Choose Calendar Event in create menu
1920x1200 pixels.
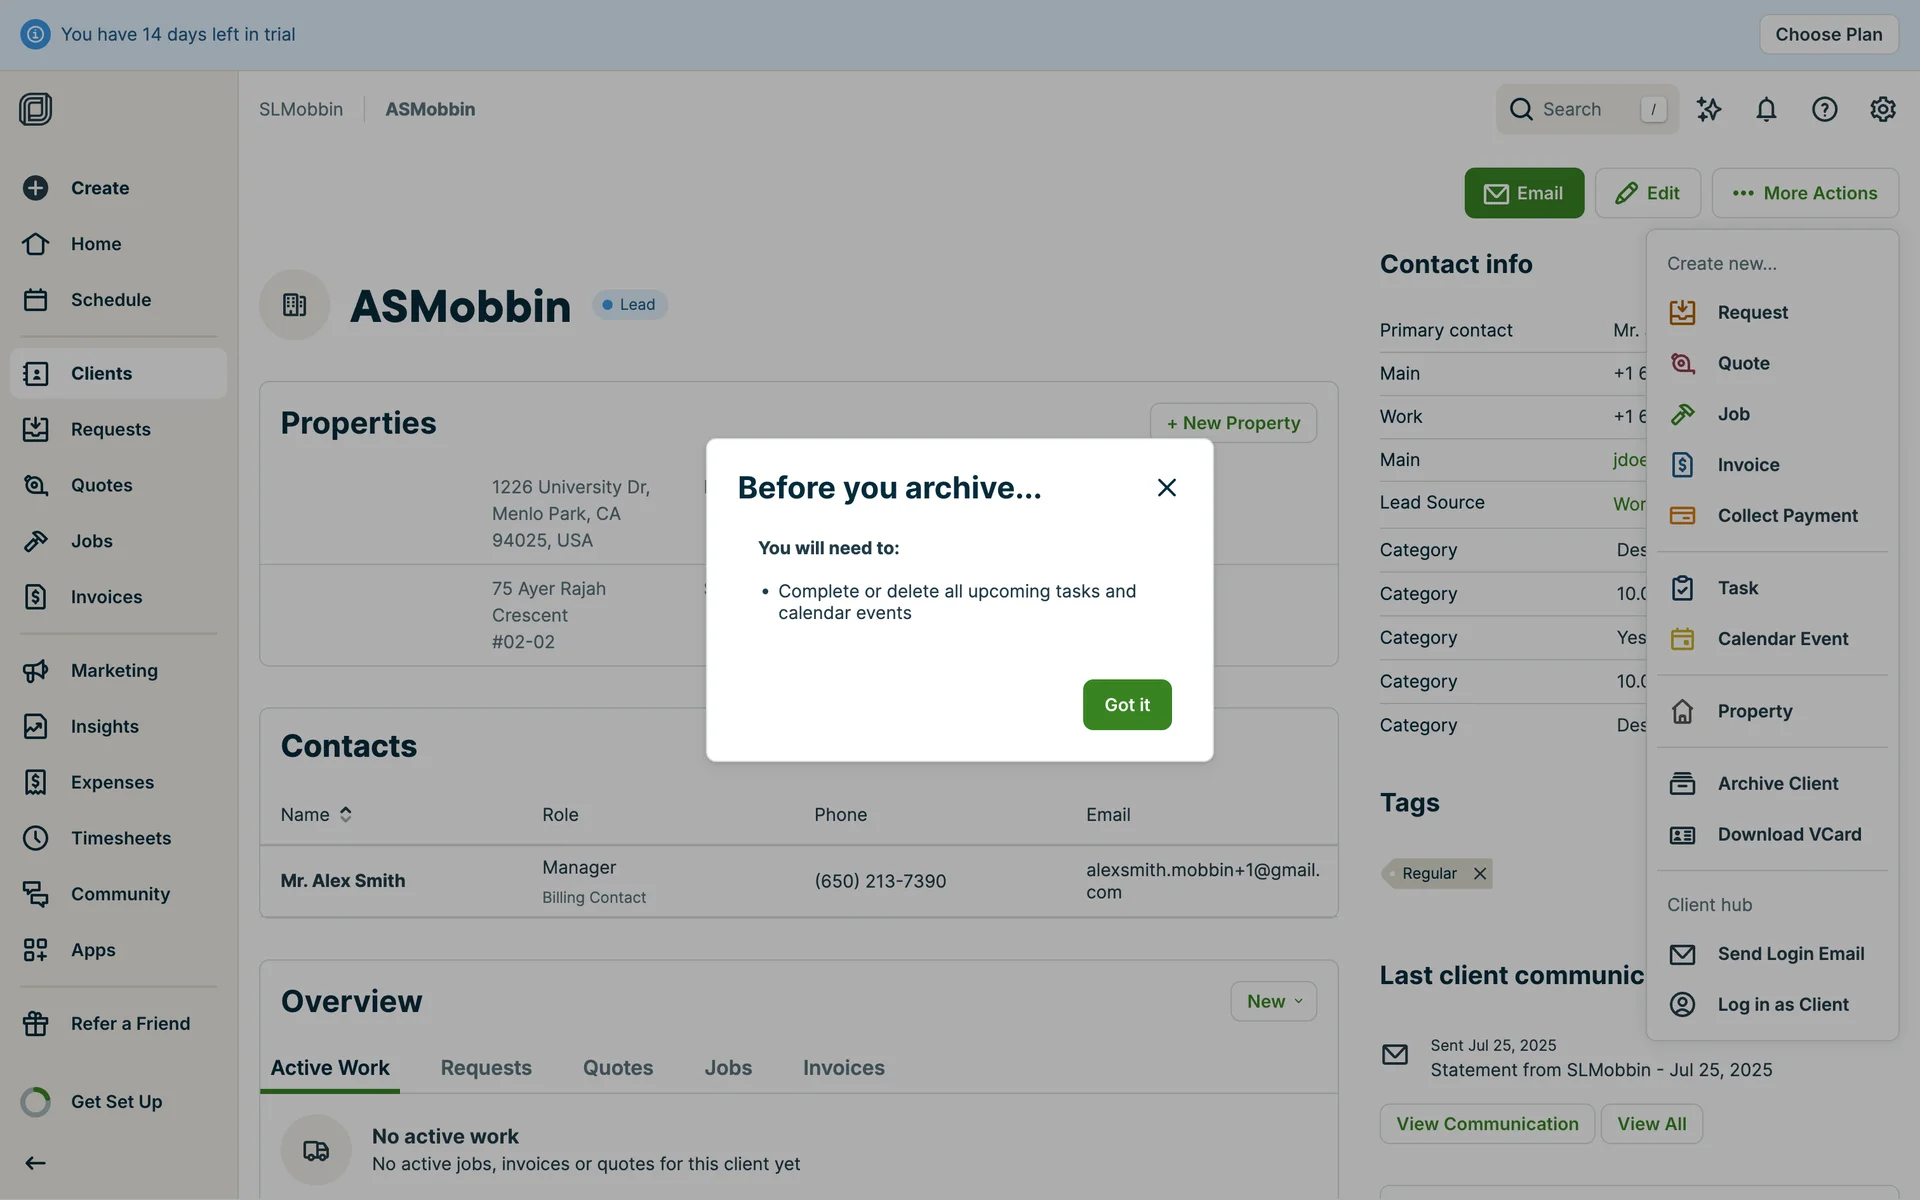point(1782,638)
